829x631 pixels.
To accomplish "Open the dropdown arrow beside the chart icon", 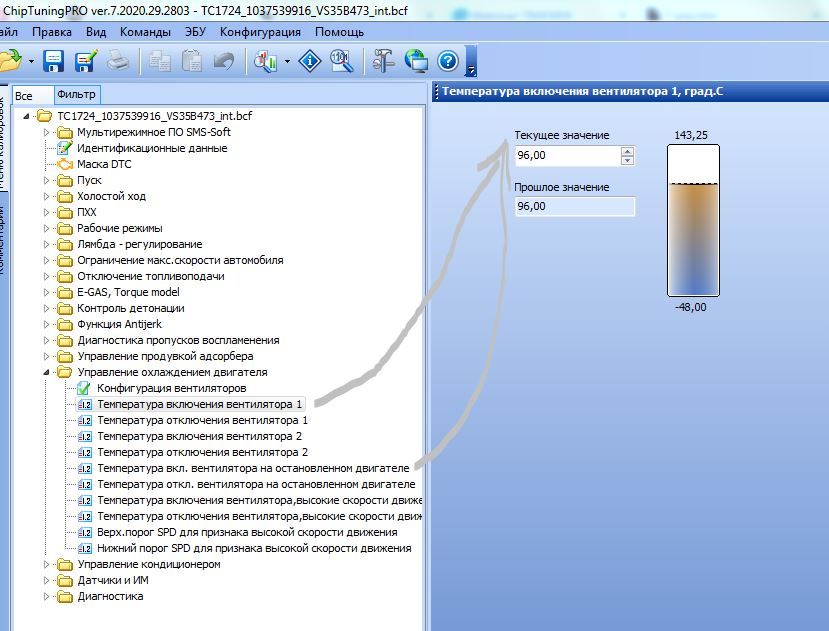I will pos(287,61).
